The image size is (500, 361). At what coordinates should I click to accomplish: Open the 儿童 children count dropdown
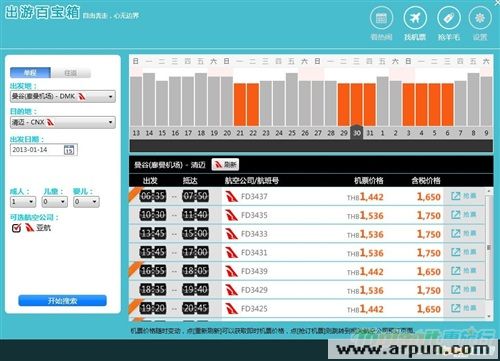[x=55, y=202]
